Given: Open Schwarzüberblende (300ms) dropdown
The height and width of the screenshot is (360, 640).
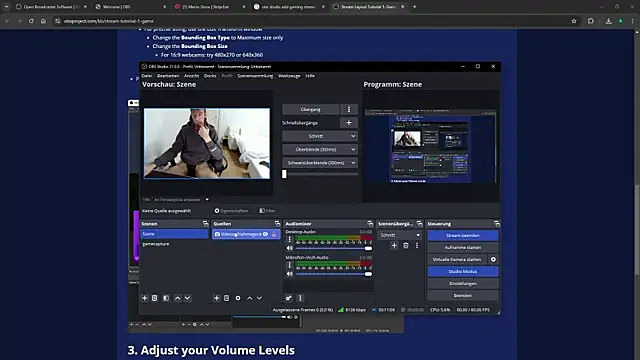Looking at the screenshot, I should click(320, 163).
